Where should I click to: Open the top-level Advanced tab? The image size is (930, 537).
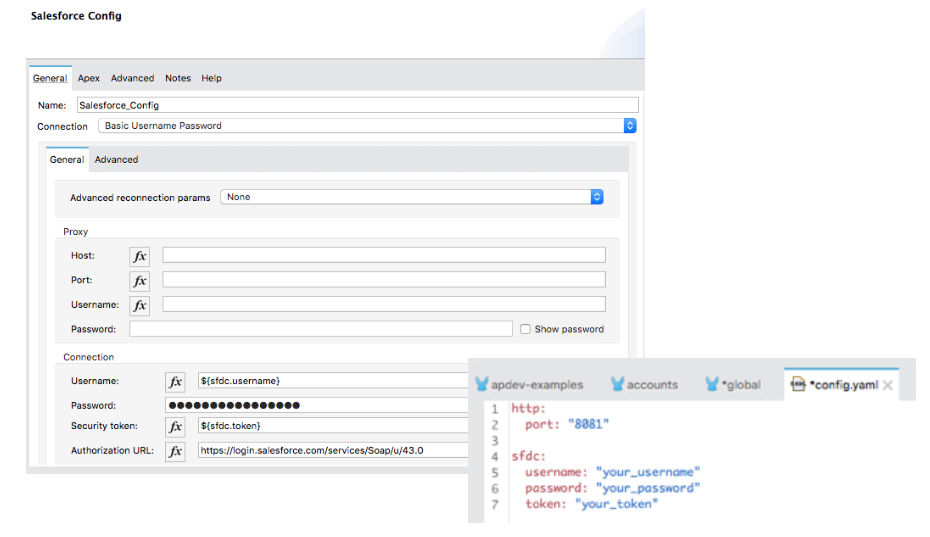pos(132,78)
